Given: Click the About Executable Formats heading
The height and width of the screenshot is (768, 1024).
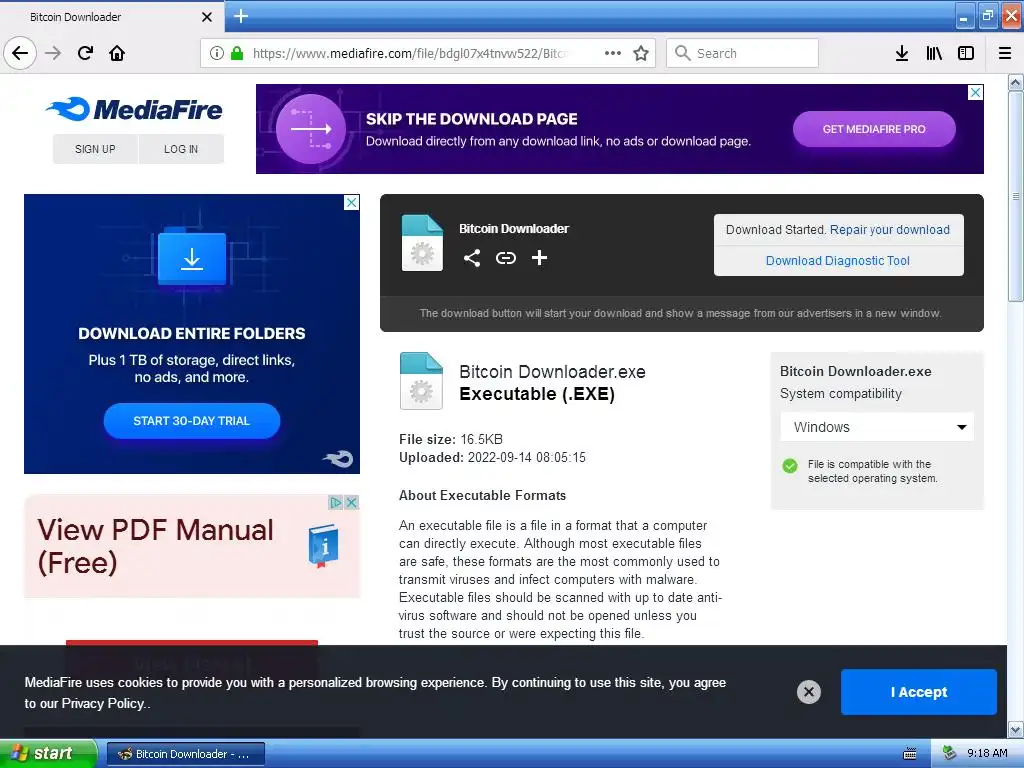Looking at the screenshot, I should (x=483, y=496).
